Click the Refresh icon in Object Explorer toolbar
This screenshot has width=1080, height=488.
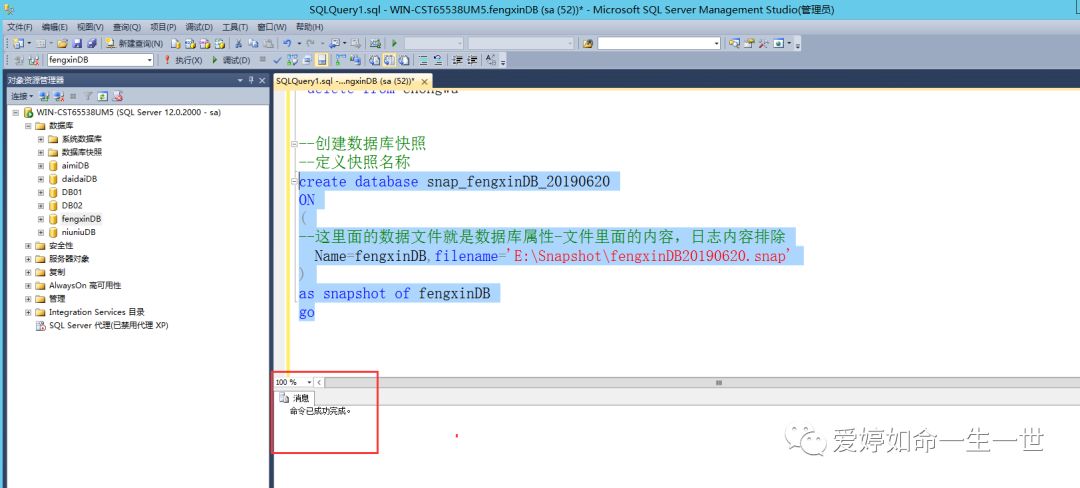click(x=103, y=96)
